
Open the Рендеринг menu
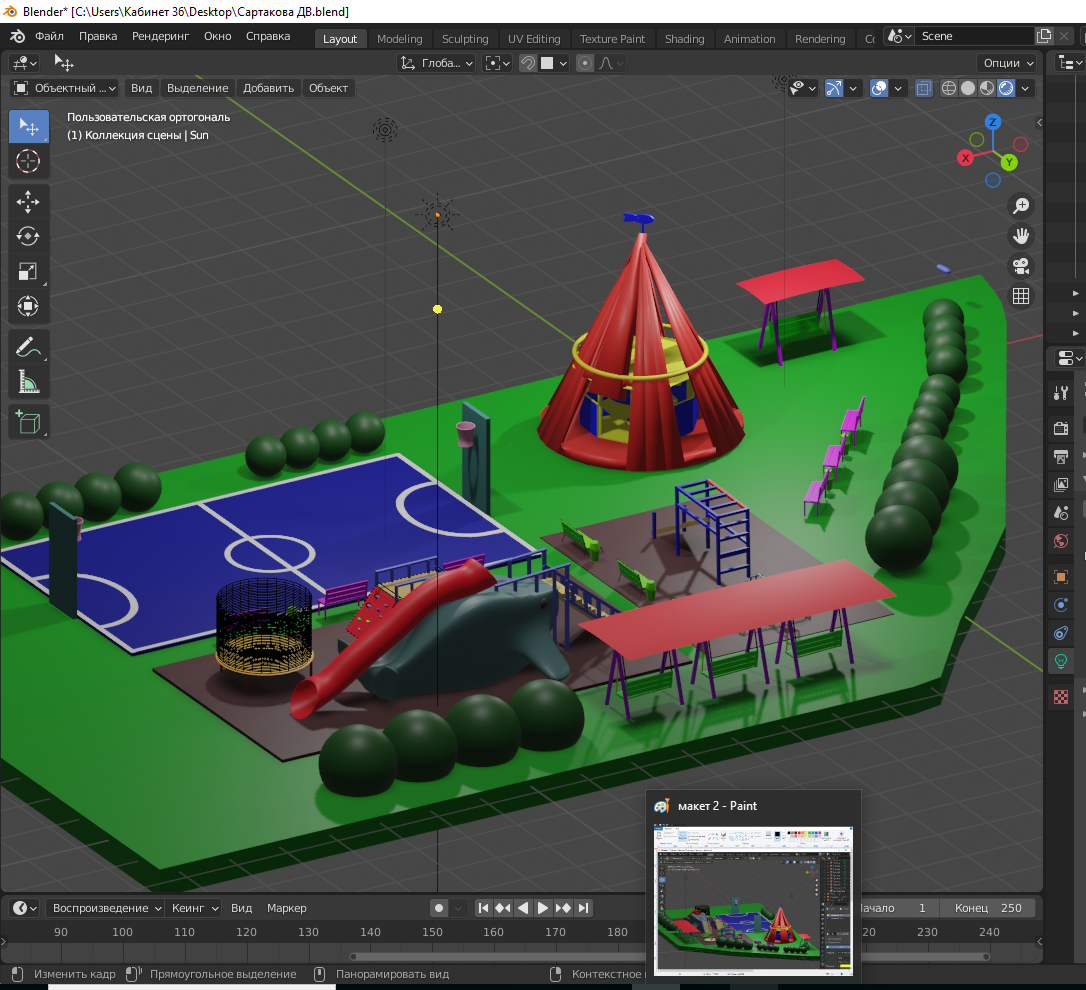tap(160, 36)
